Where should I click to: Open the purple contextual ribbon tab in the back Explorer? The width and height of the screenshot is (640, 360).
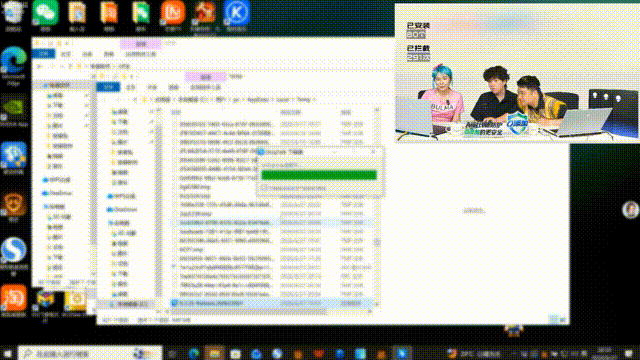click(x=140, y=44)
